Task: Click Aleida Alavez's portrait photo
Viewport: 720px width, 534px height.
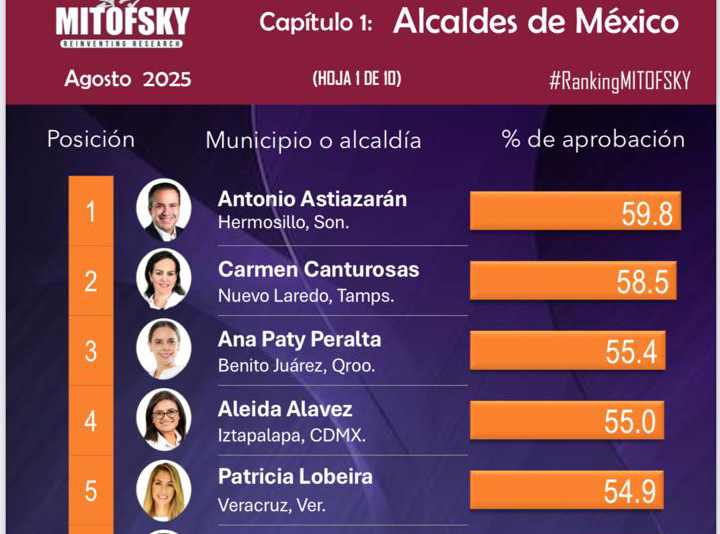Action: click(x=164, y=419)
